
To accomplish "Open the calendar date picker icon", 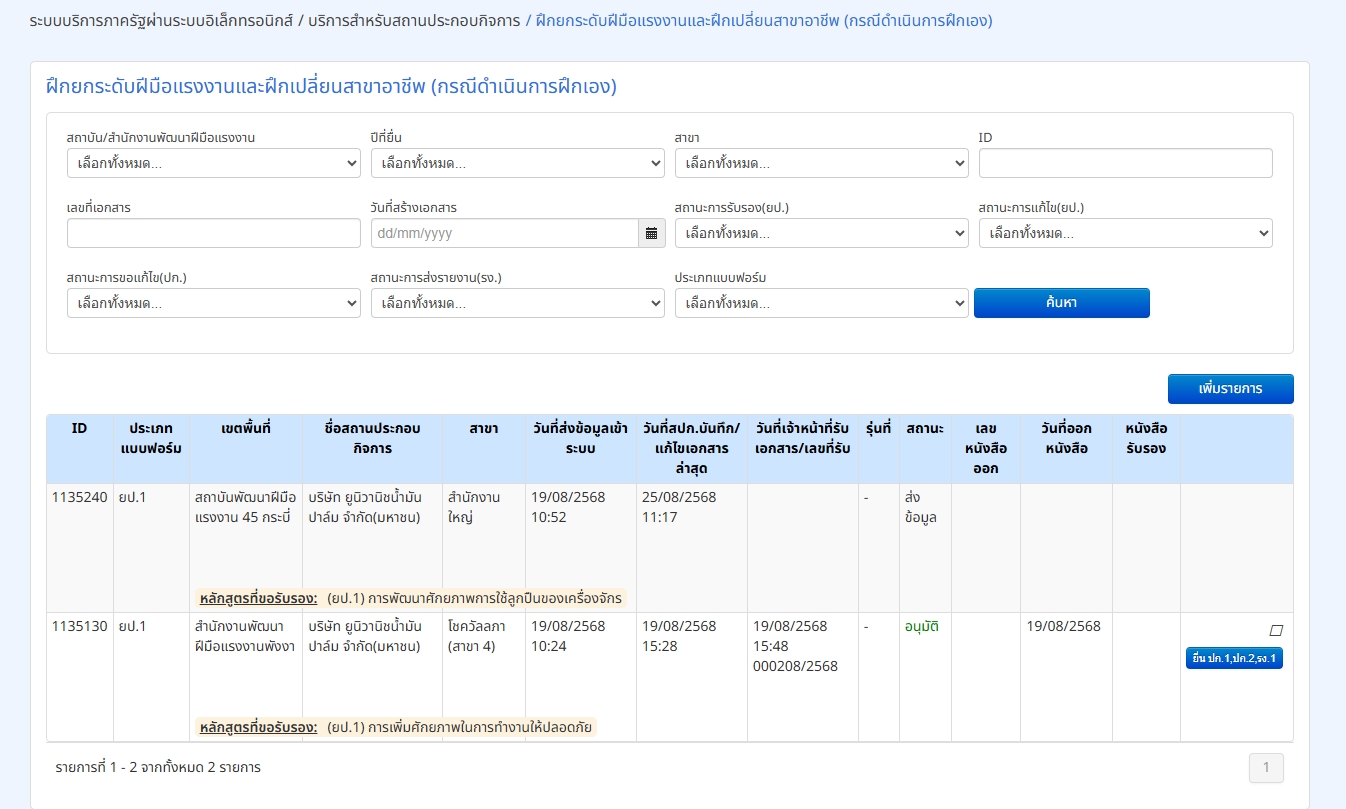I will [651, 233].
